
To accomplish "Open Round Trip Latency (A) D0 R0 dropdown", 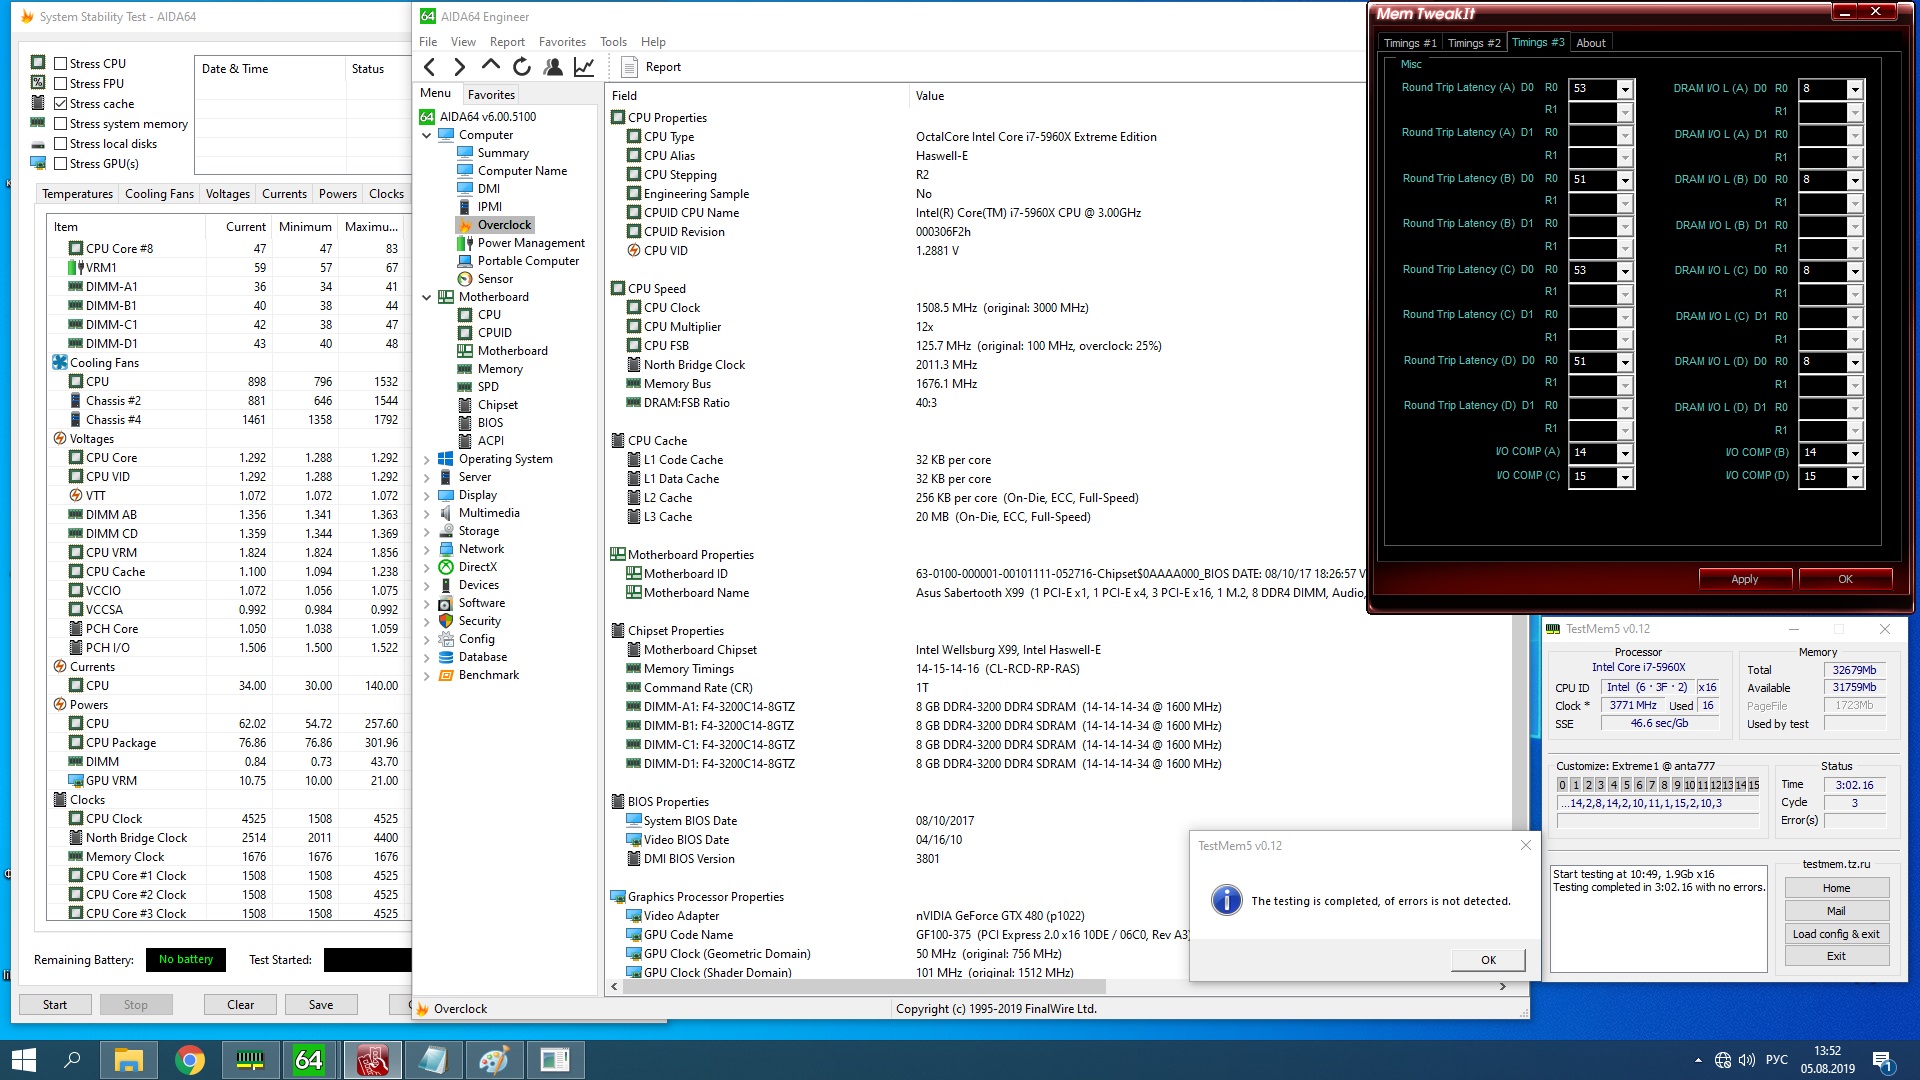I will (x=1625, y=89).
